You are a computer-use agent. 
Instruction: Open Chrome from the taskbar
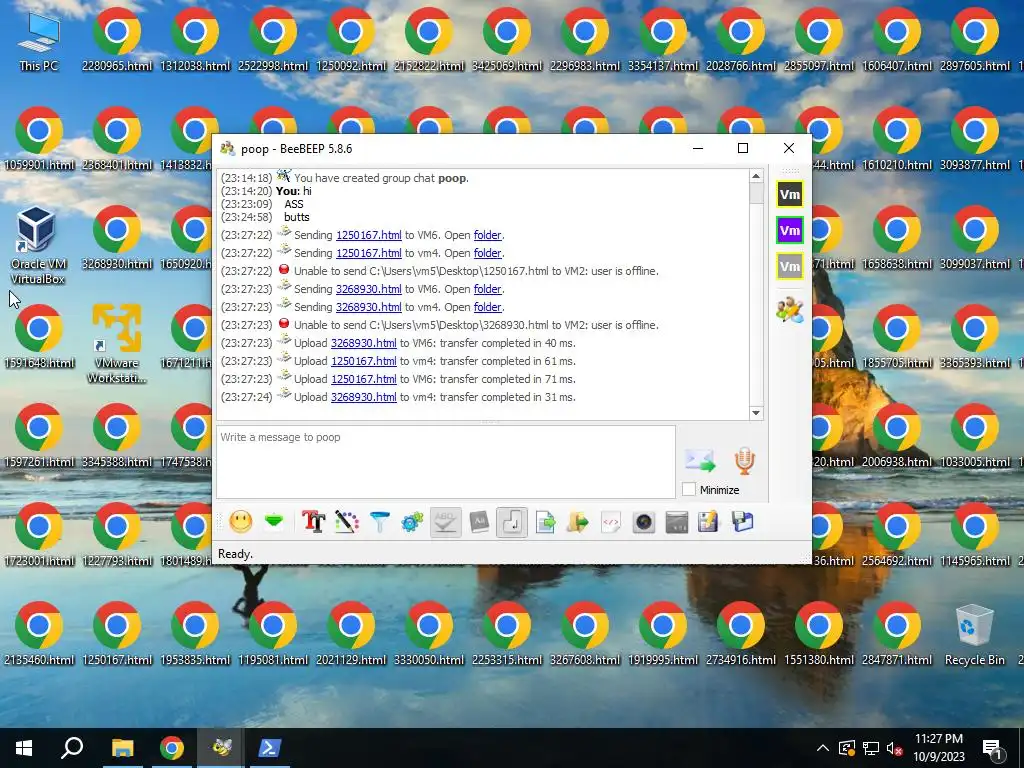tap(172, 748)
